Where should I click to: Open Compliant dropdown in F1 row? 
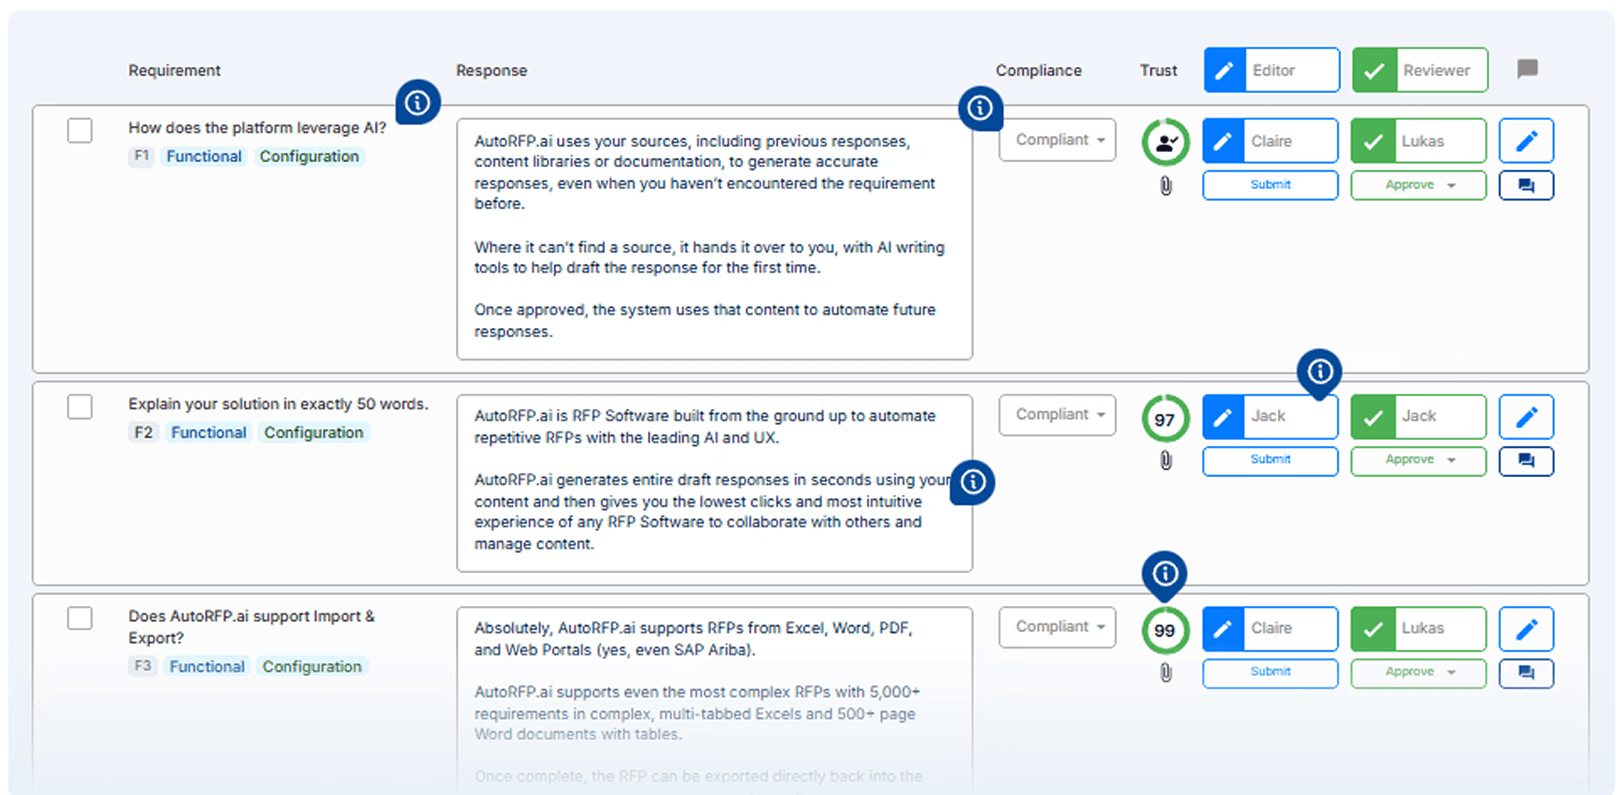tap(1057, 140)
